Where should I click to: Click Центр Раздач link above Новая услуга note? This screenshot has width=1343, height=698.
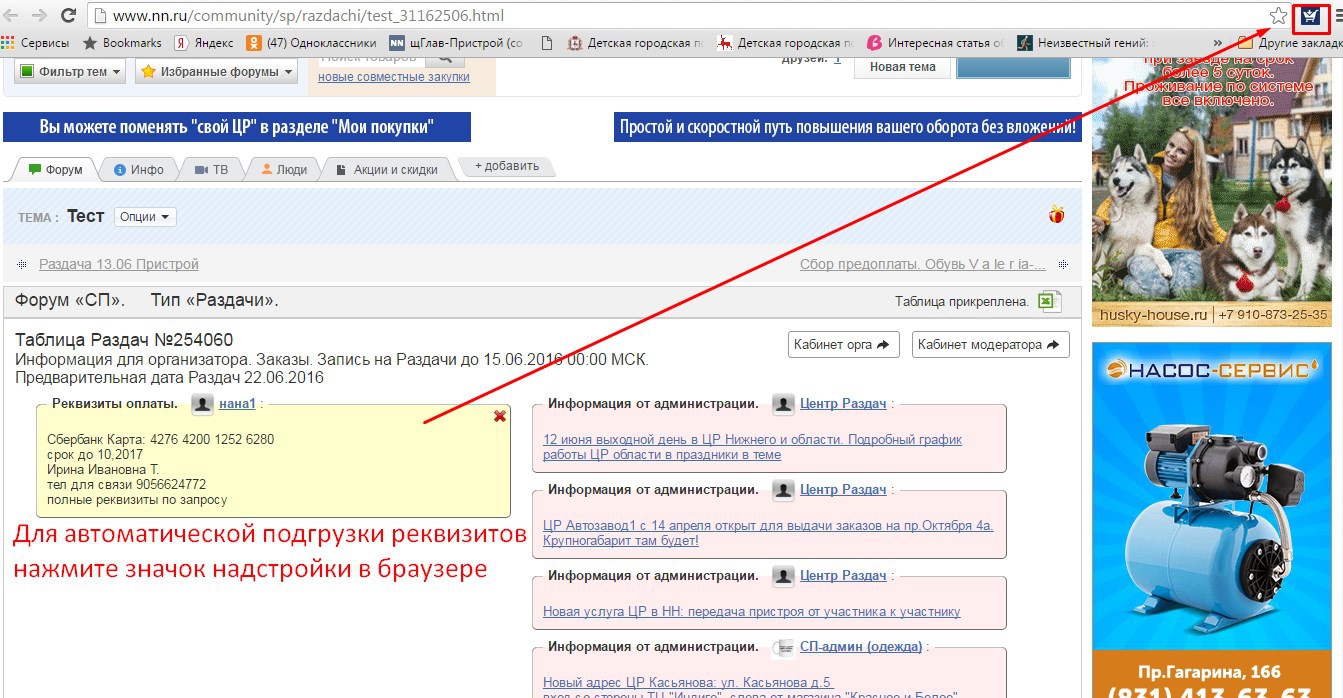(x=843, y=576)
